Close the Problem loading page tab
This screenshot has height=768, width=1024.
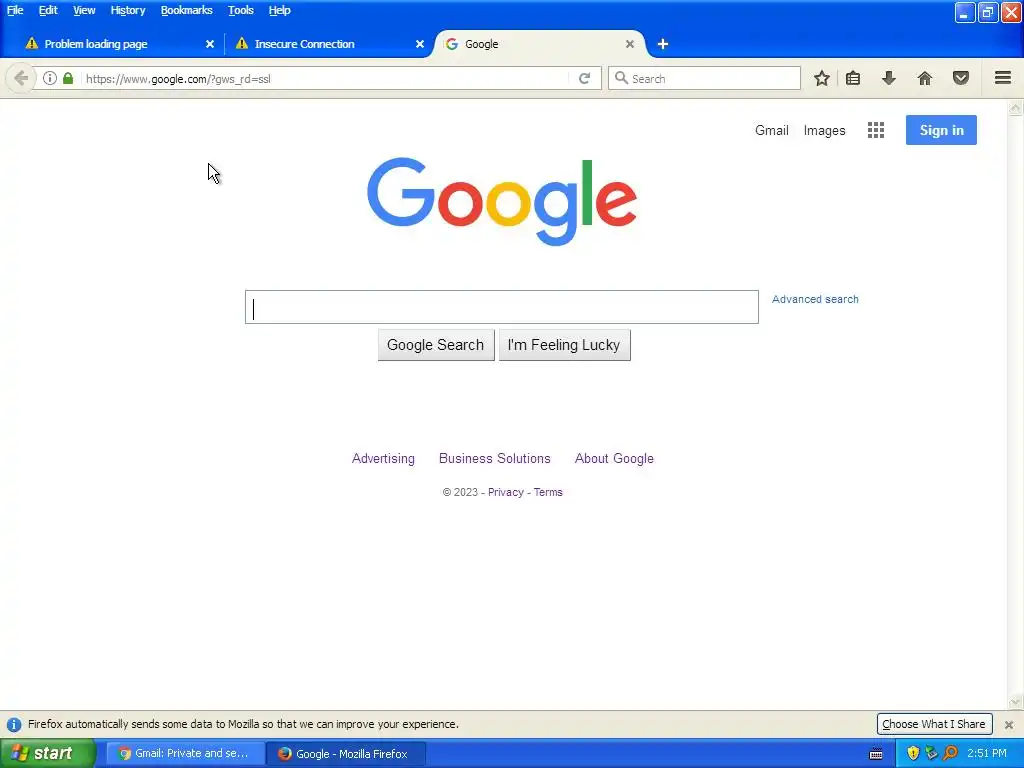210,44
